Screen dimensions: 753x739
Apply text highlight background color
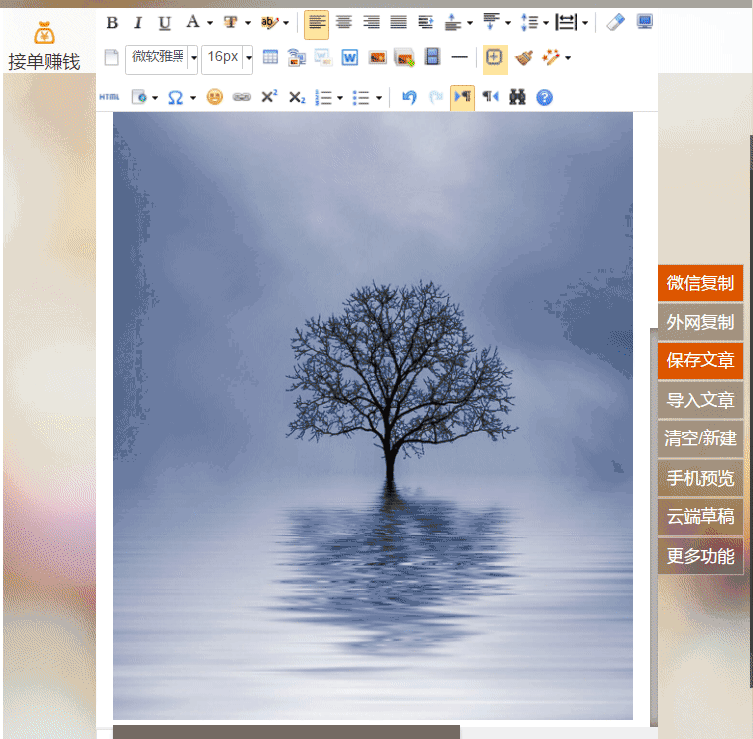pos(269,22)
